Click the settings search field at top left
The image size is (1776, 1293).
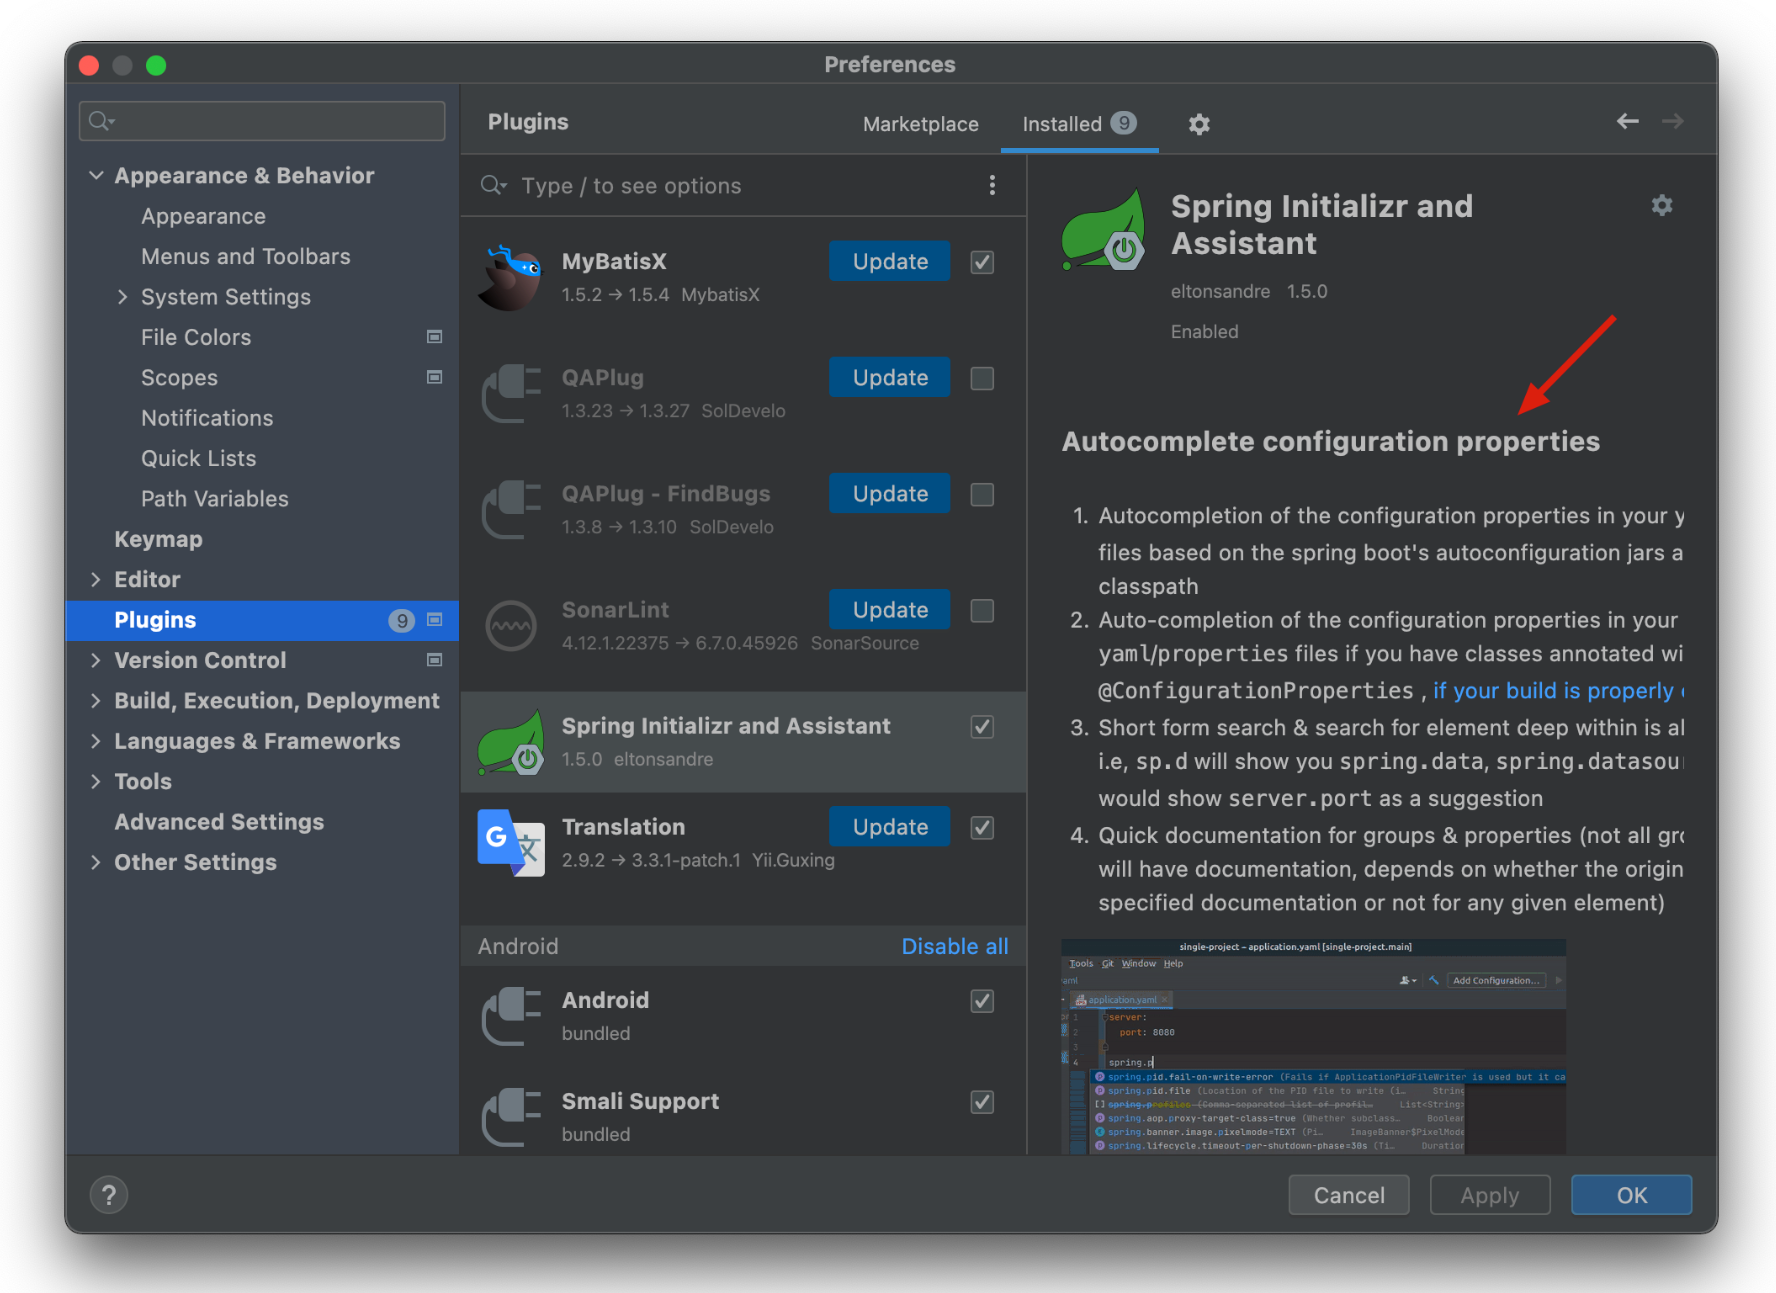pyautogui.click(x=262, y=121)
